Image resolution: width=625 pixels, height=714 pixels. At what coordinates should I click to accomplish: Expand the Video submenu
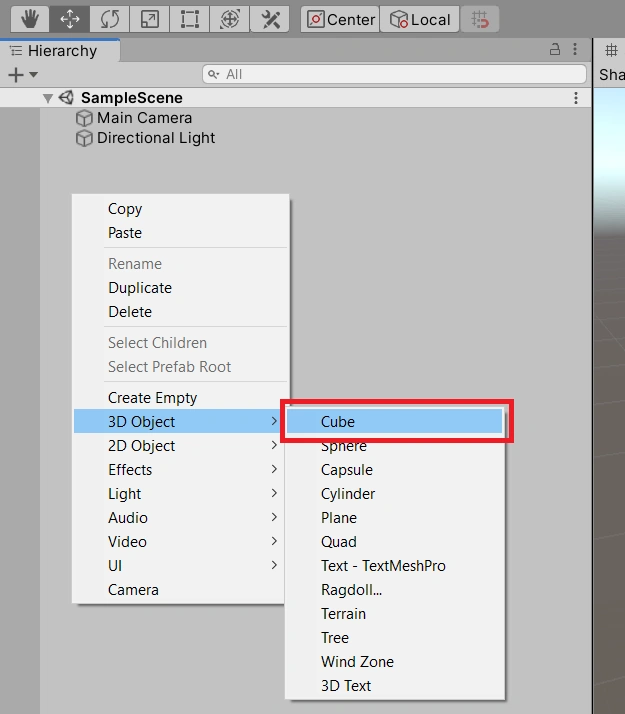179,542
